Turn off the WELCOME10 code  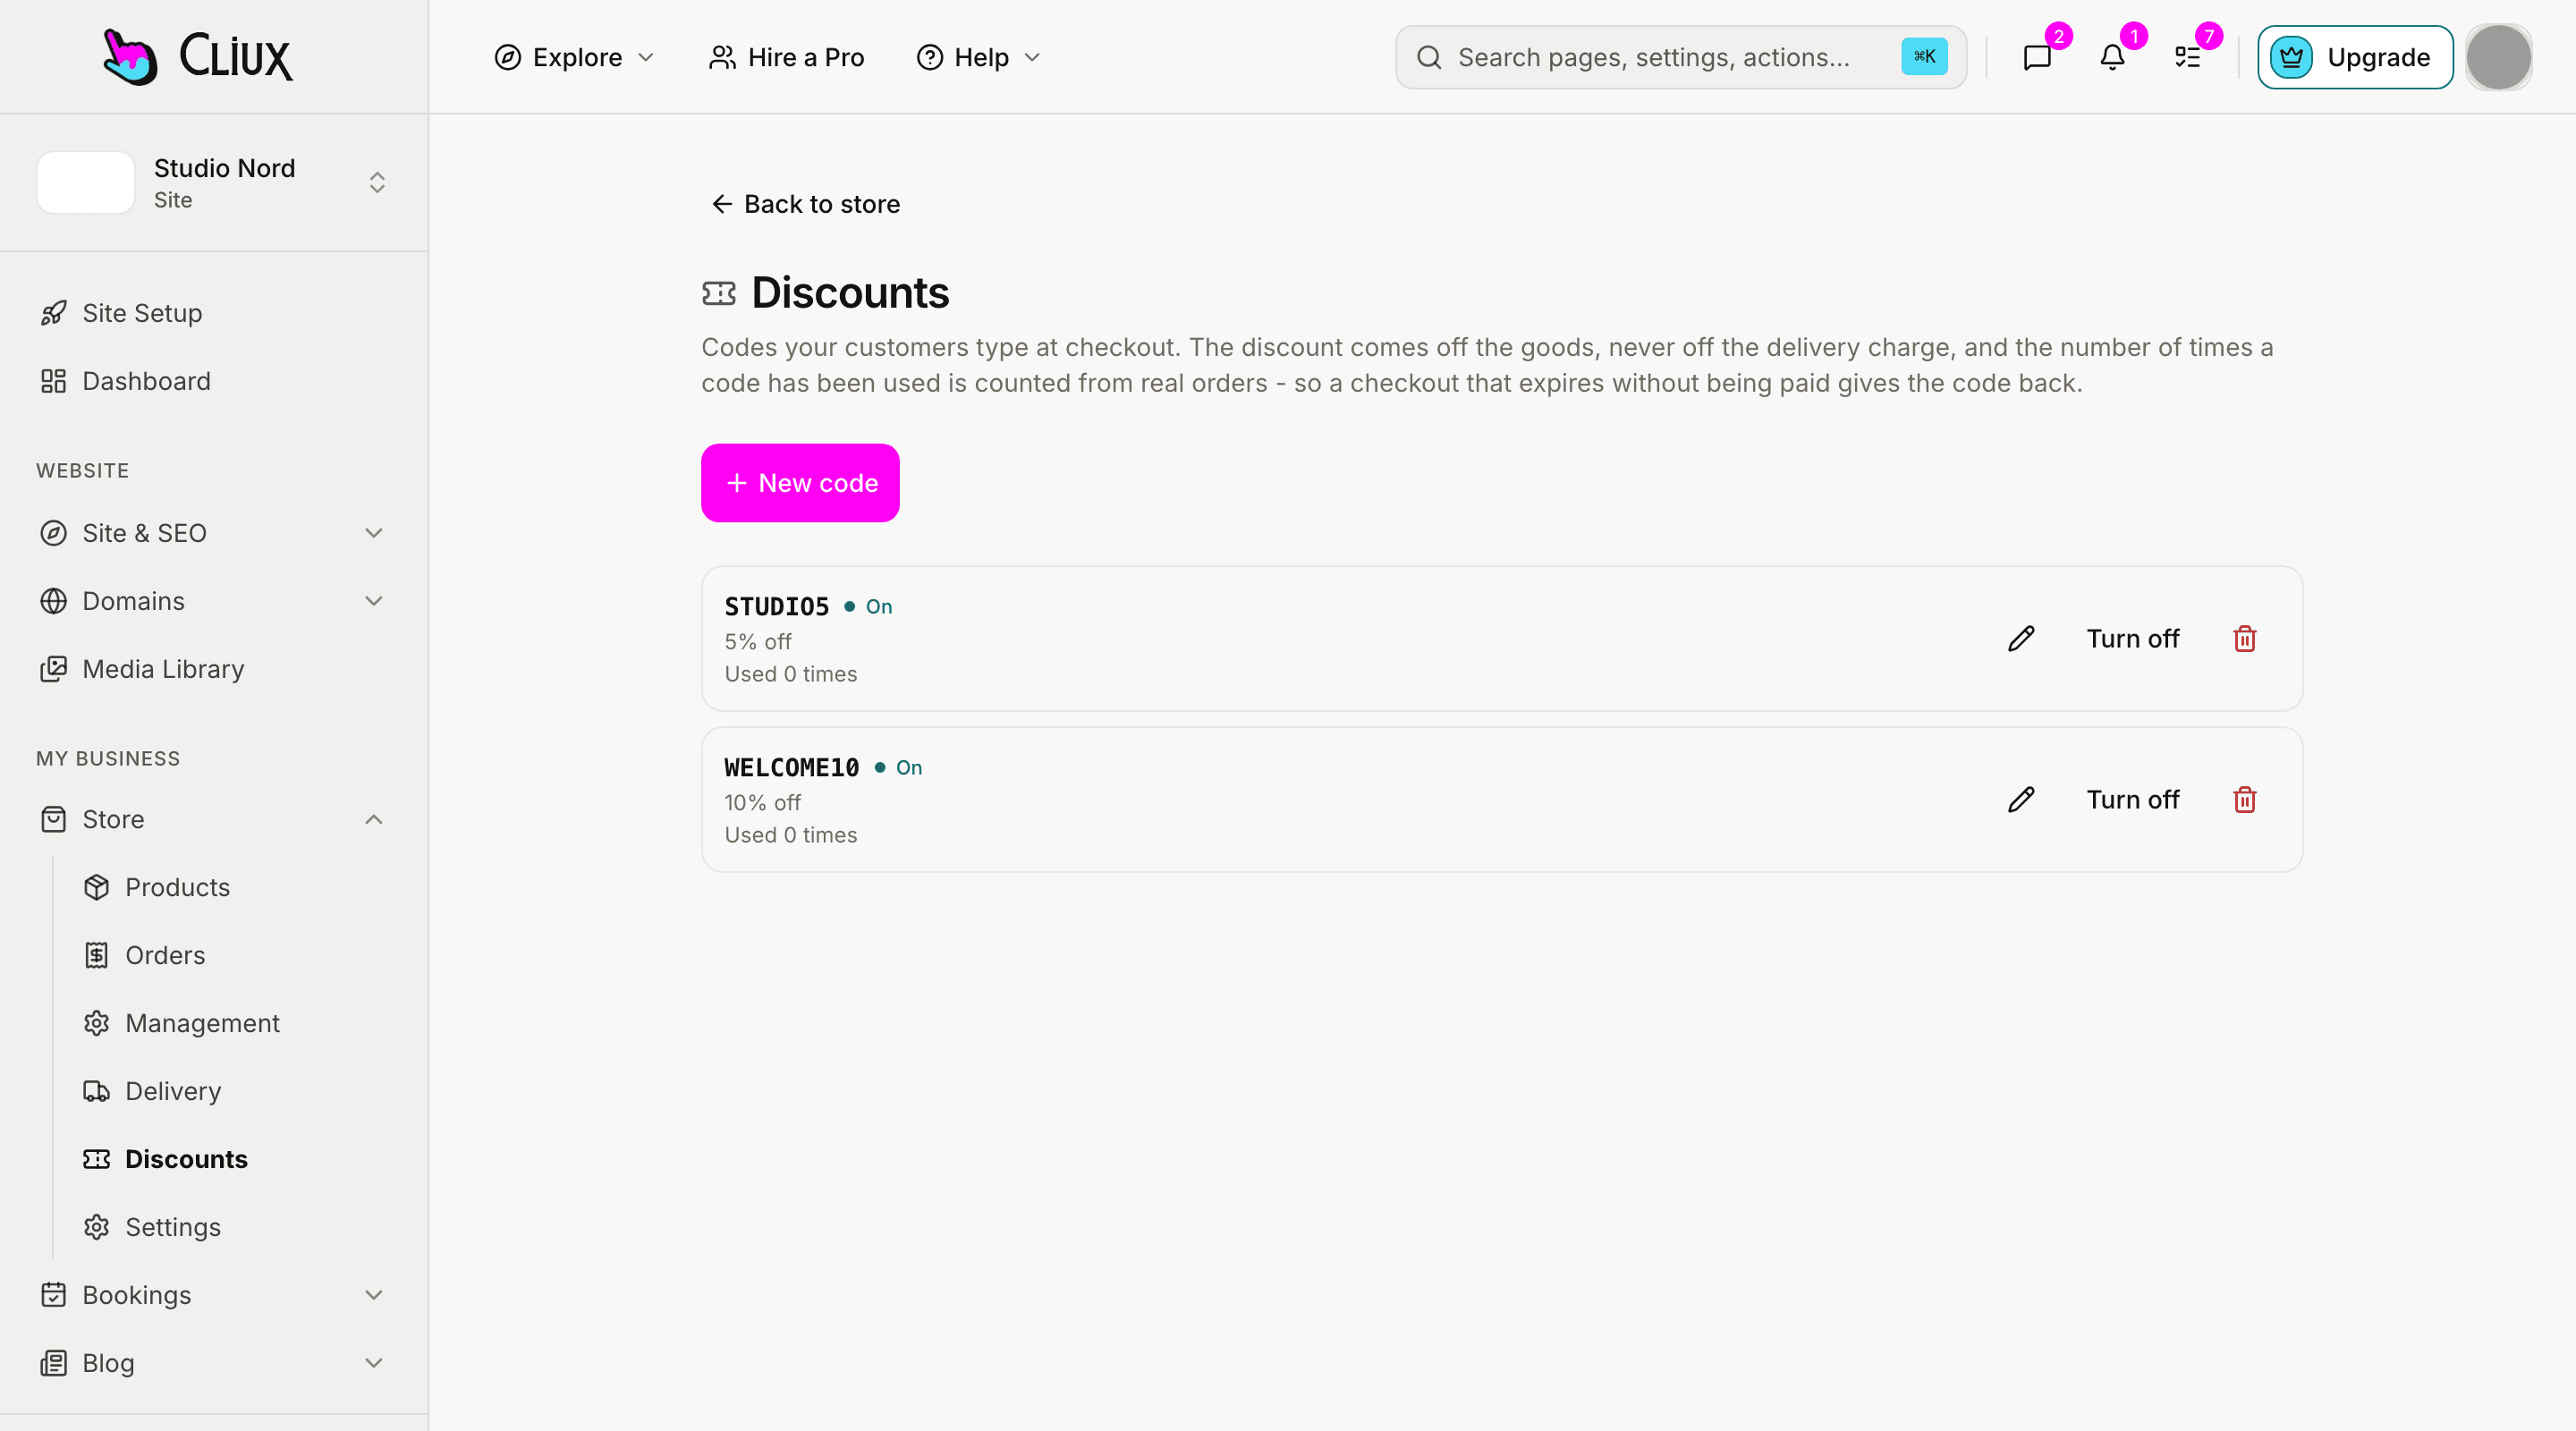(2132, 800)
